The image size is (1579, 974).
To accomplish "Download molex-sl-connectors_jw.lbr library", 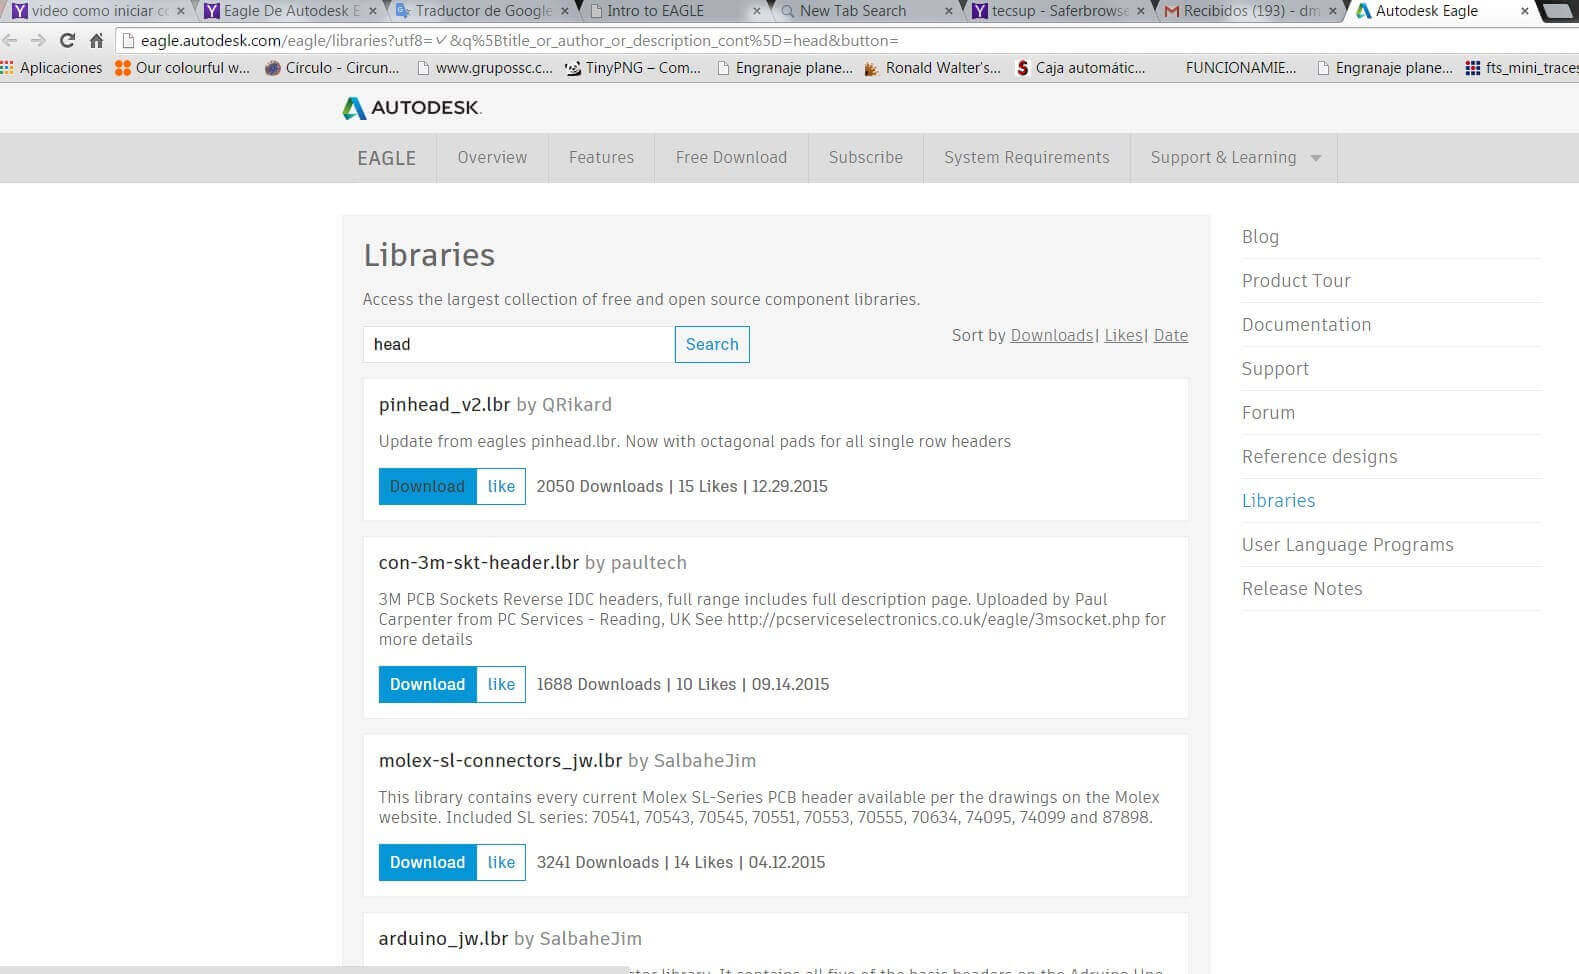I will point(428,863).
